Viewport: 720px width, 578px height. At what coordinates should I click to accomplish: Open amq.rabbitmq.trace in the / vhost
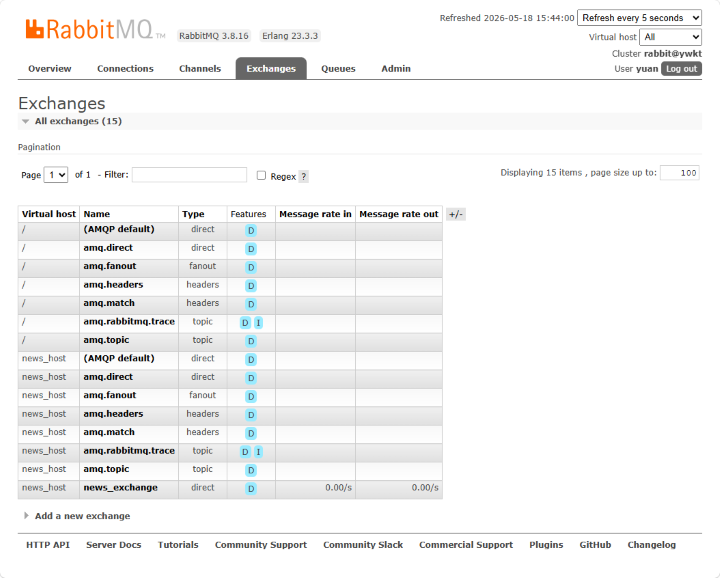pyautogui.click(x=129, y=321)
